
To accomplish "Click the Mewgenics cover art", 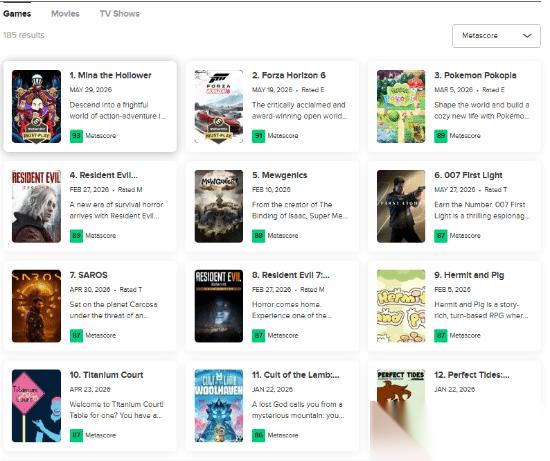I will (219, 206).
